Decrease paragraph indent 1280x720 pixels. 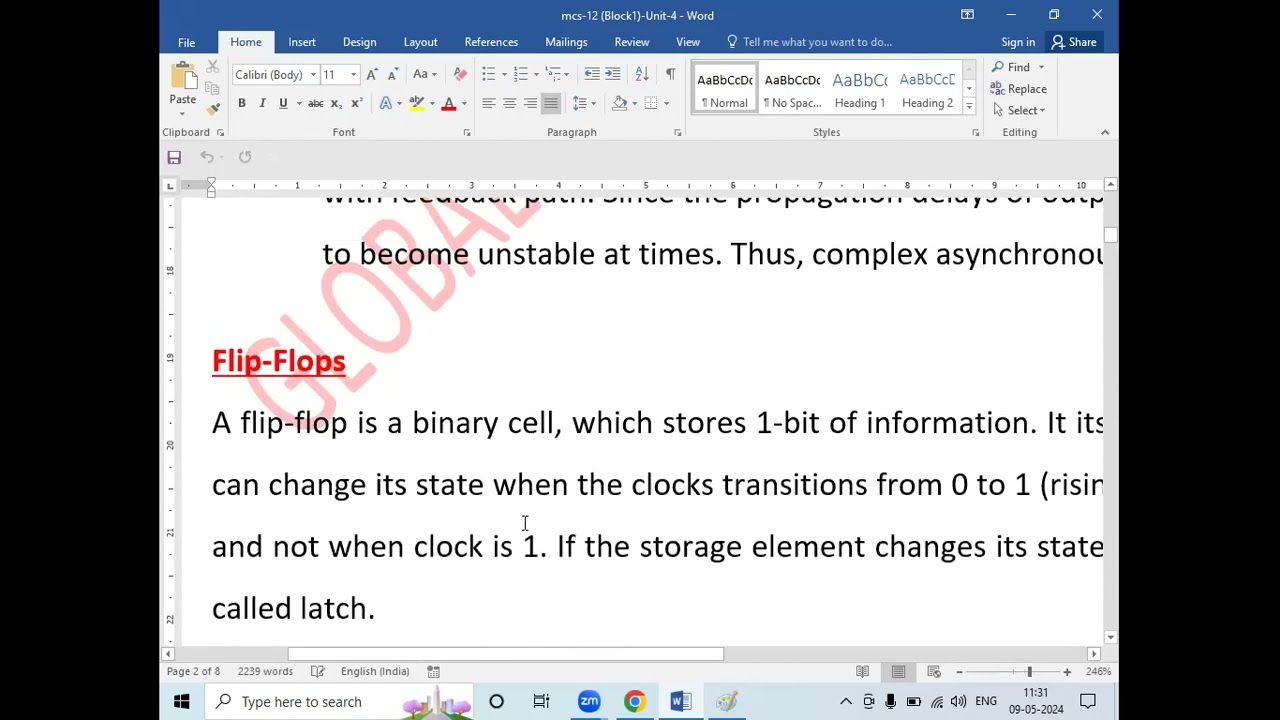pyautogui.click(x=592, y=75)
